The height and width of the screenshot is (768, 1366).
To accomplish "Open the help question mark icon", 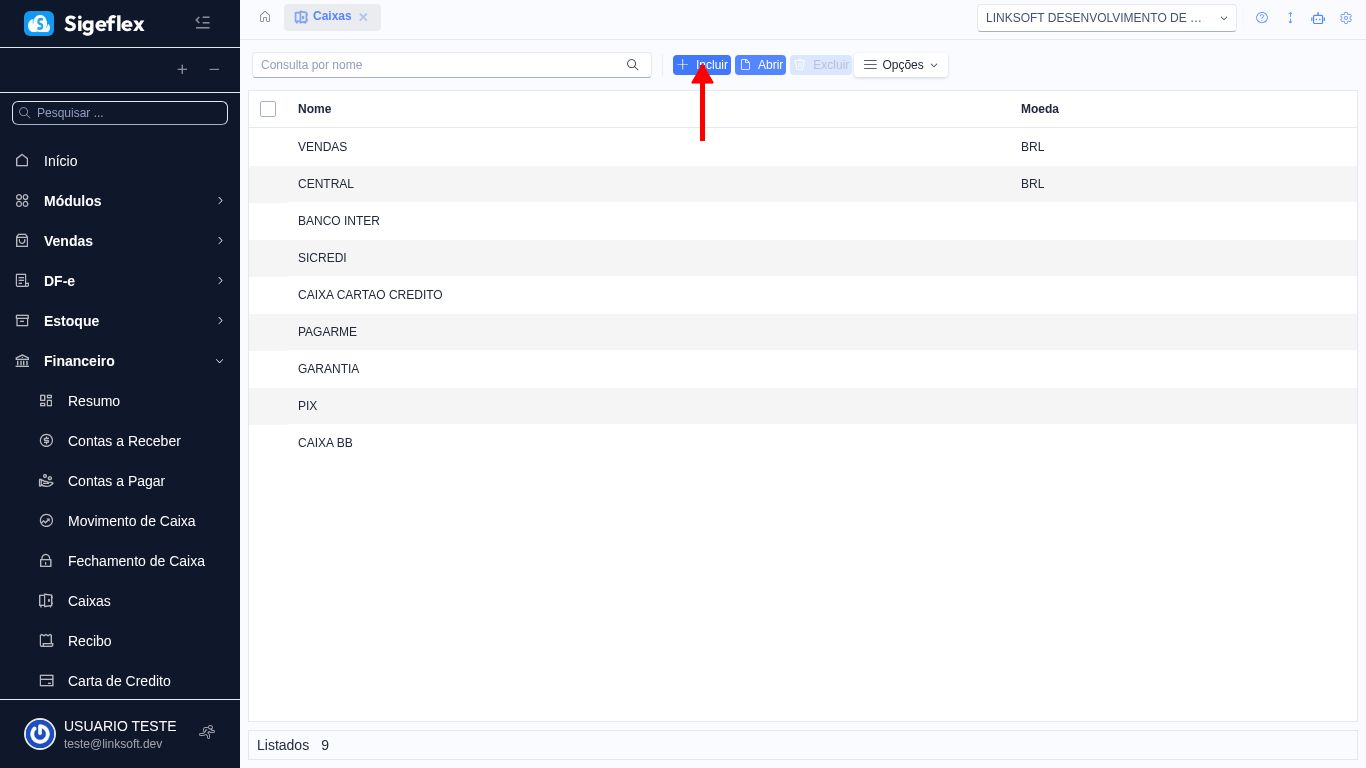I will (1262, 18).
